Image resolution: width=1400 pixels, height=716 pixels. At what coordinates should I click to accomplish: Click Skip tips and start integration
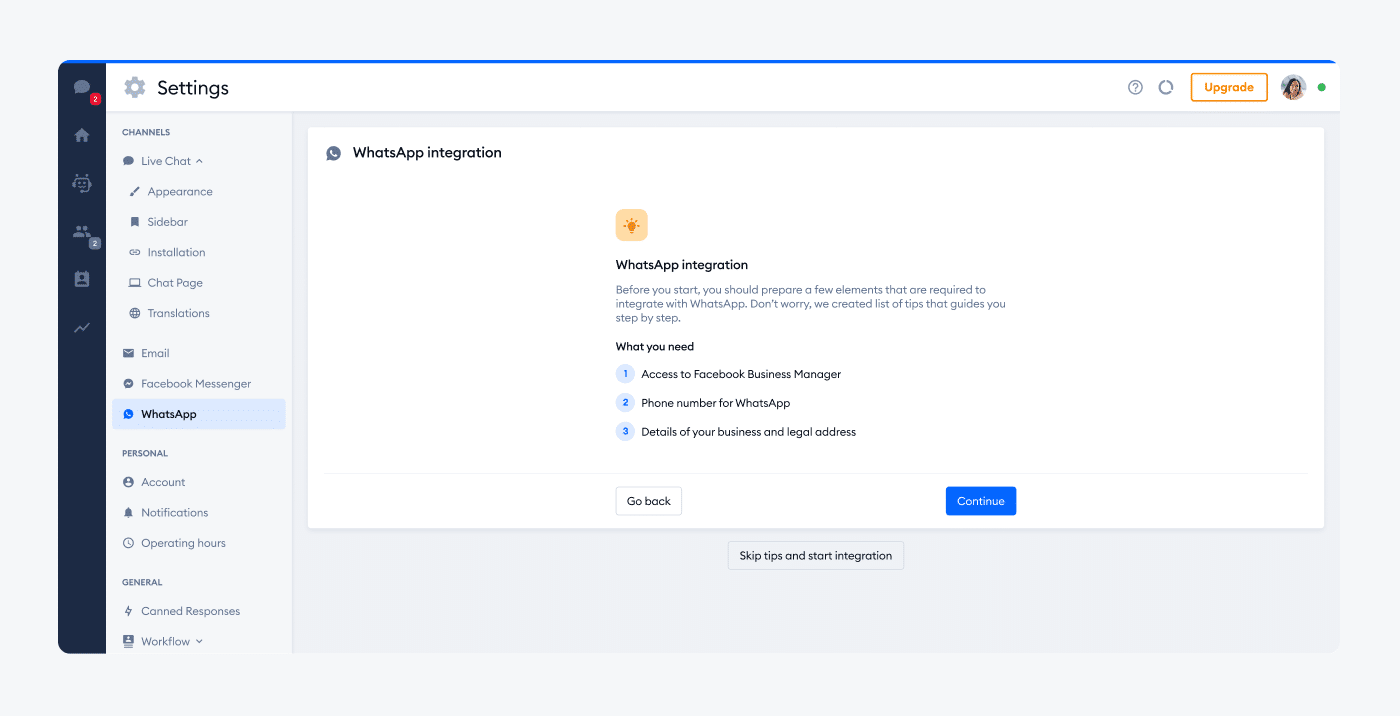coord(815,556)
